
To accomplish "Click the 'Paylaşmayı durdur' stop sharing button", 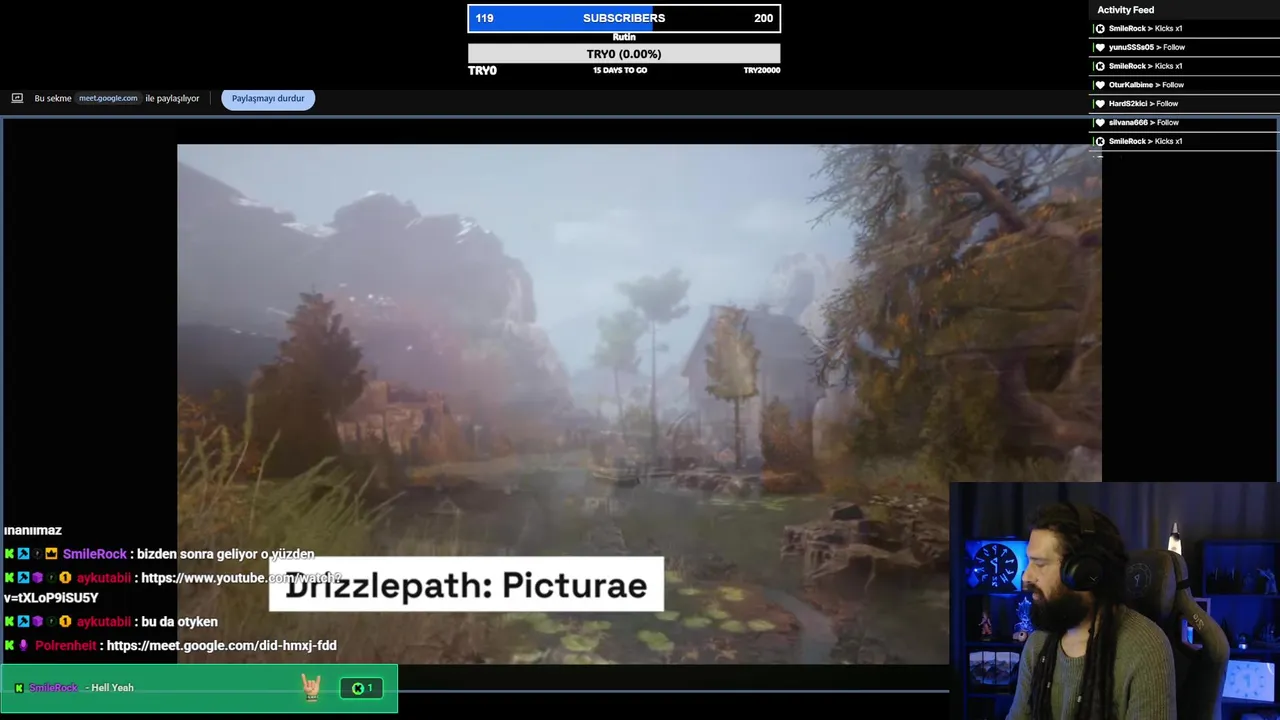I will tap(268, 98).
